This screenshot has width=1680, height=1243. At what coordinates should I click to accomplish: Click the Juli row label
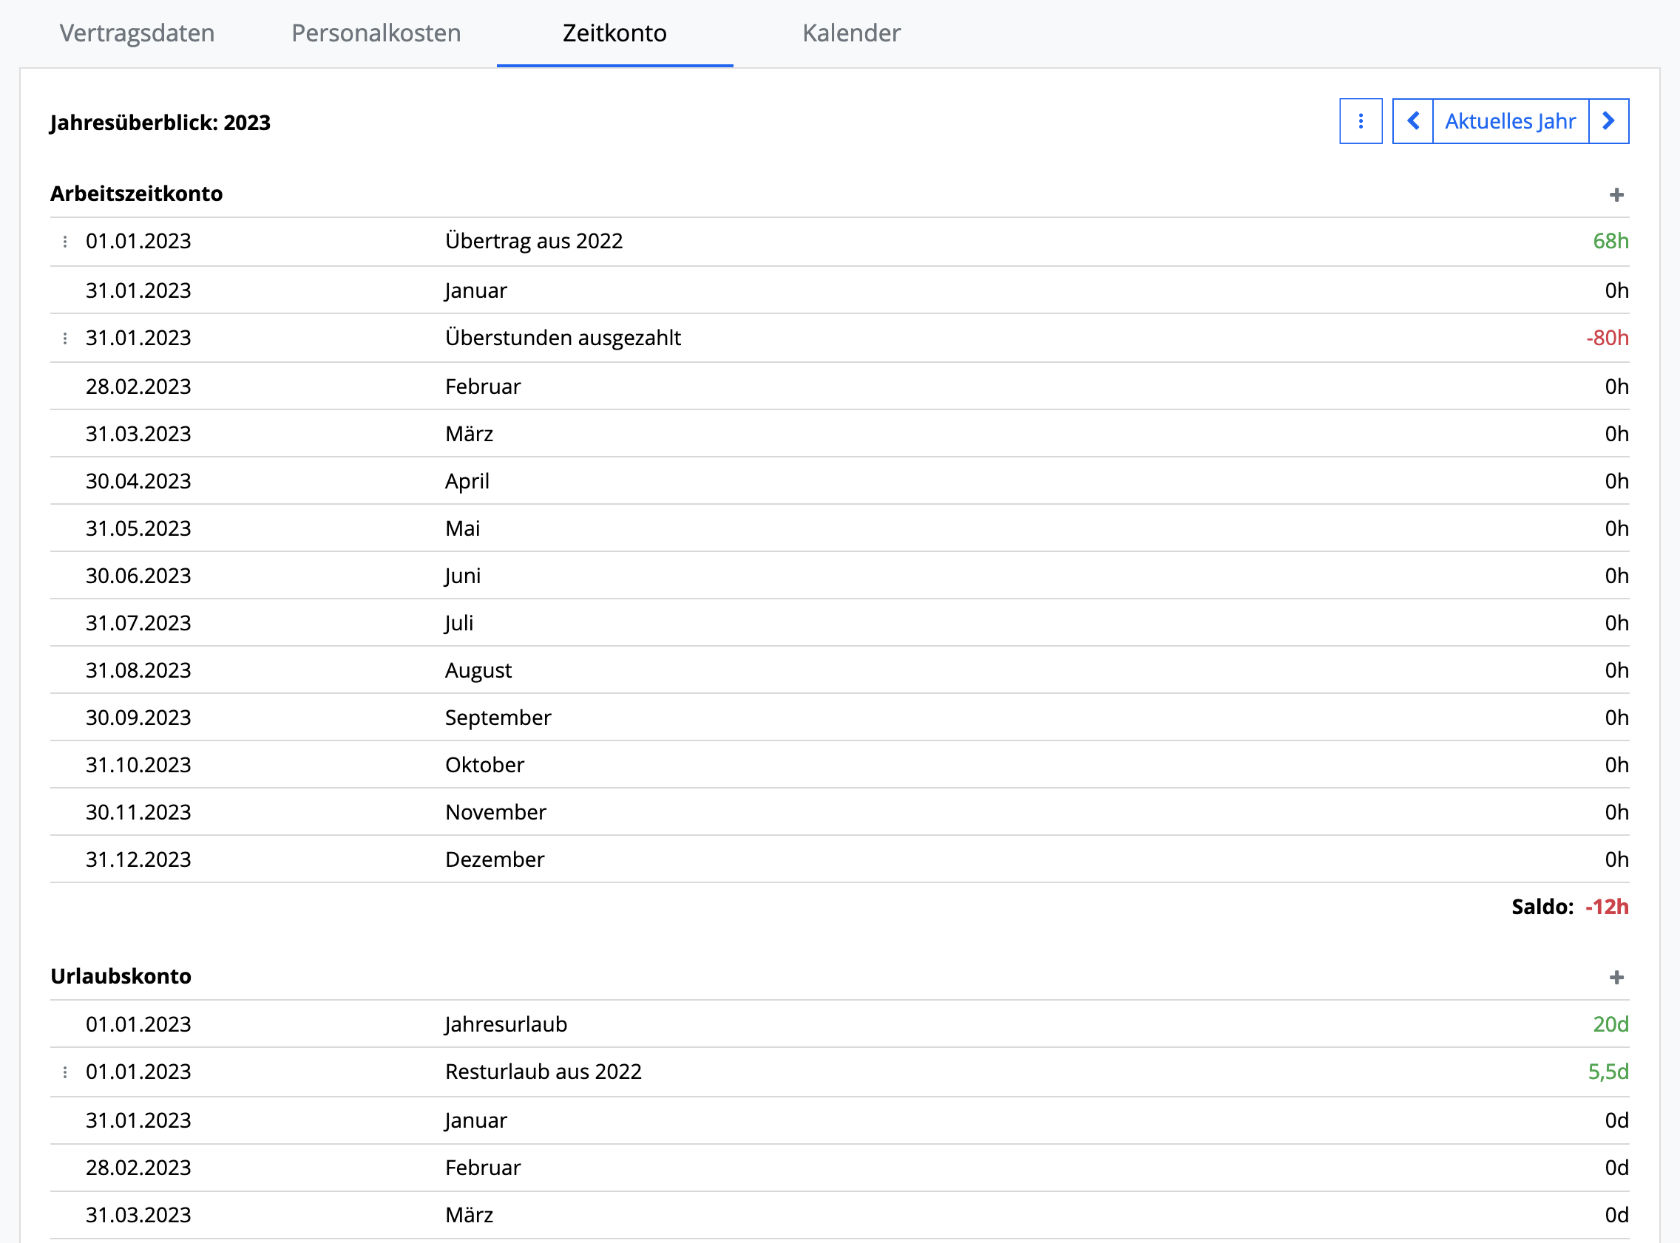tap(459, 623)
